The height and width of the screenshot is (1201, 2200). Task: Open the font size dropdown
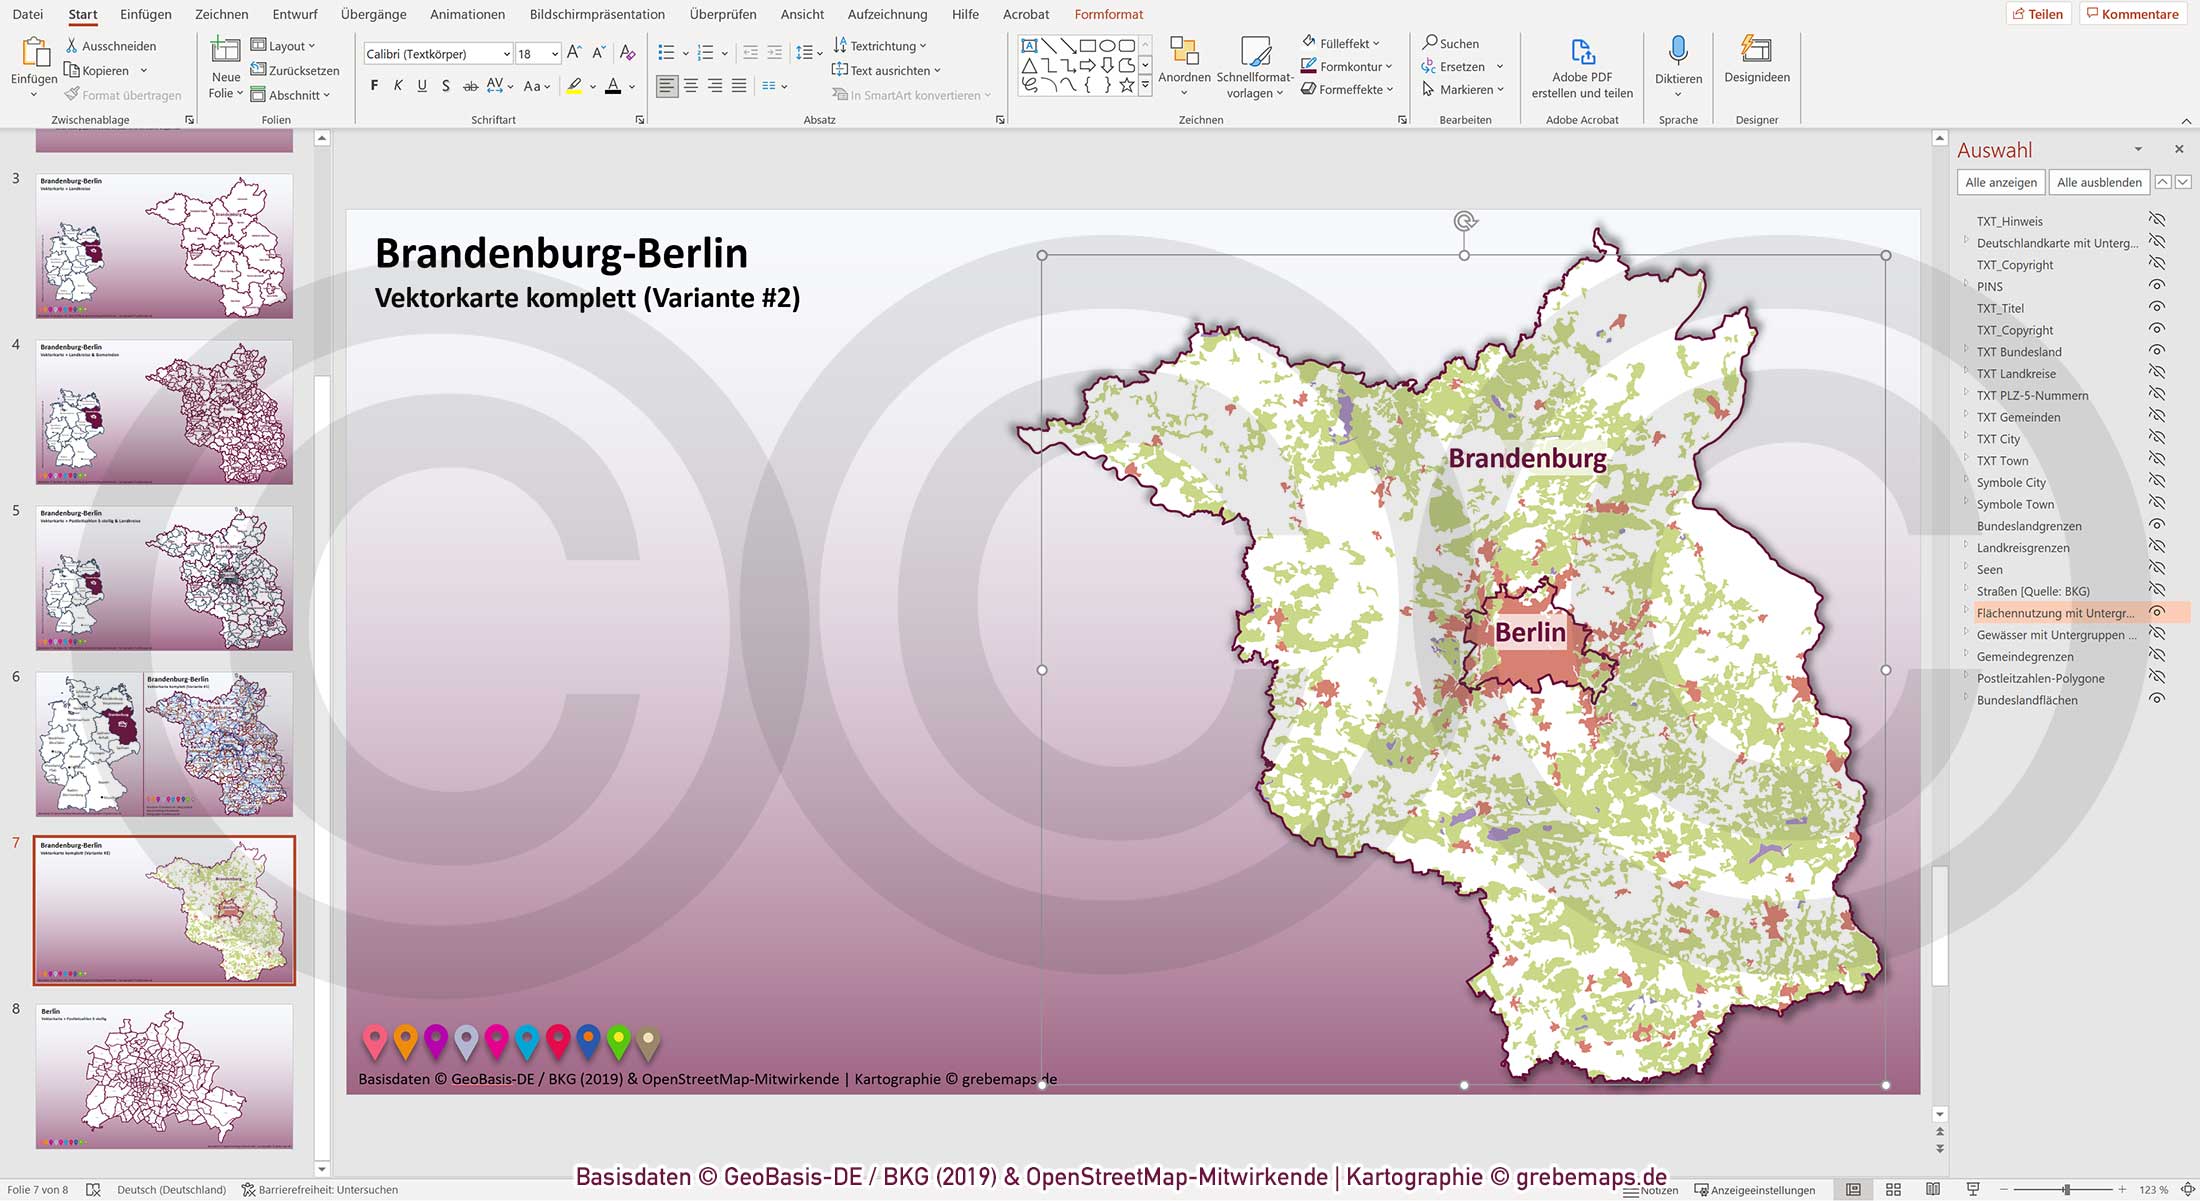coord(556,53)
